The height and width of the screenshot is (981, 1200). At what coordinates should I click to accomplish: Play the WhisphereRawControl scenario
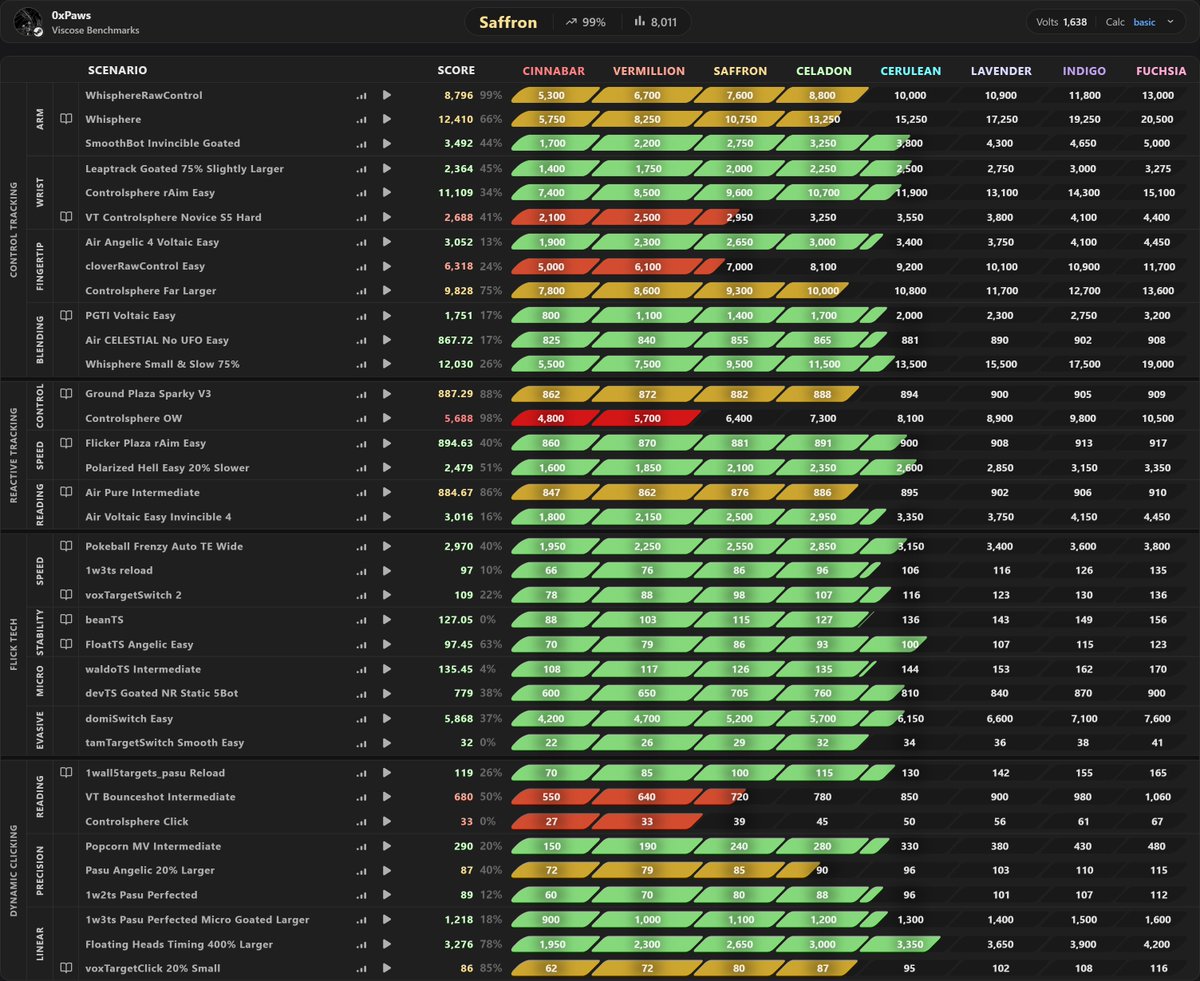pyautogui.click(x=387, y=96)
